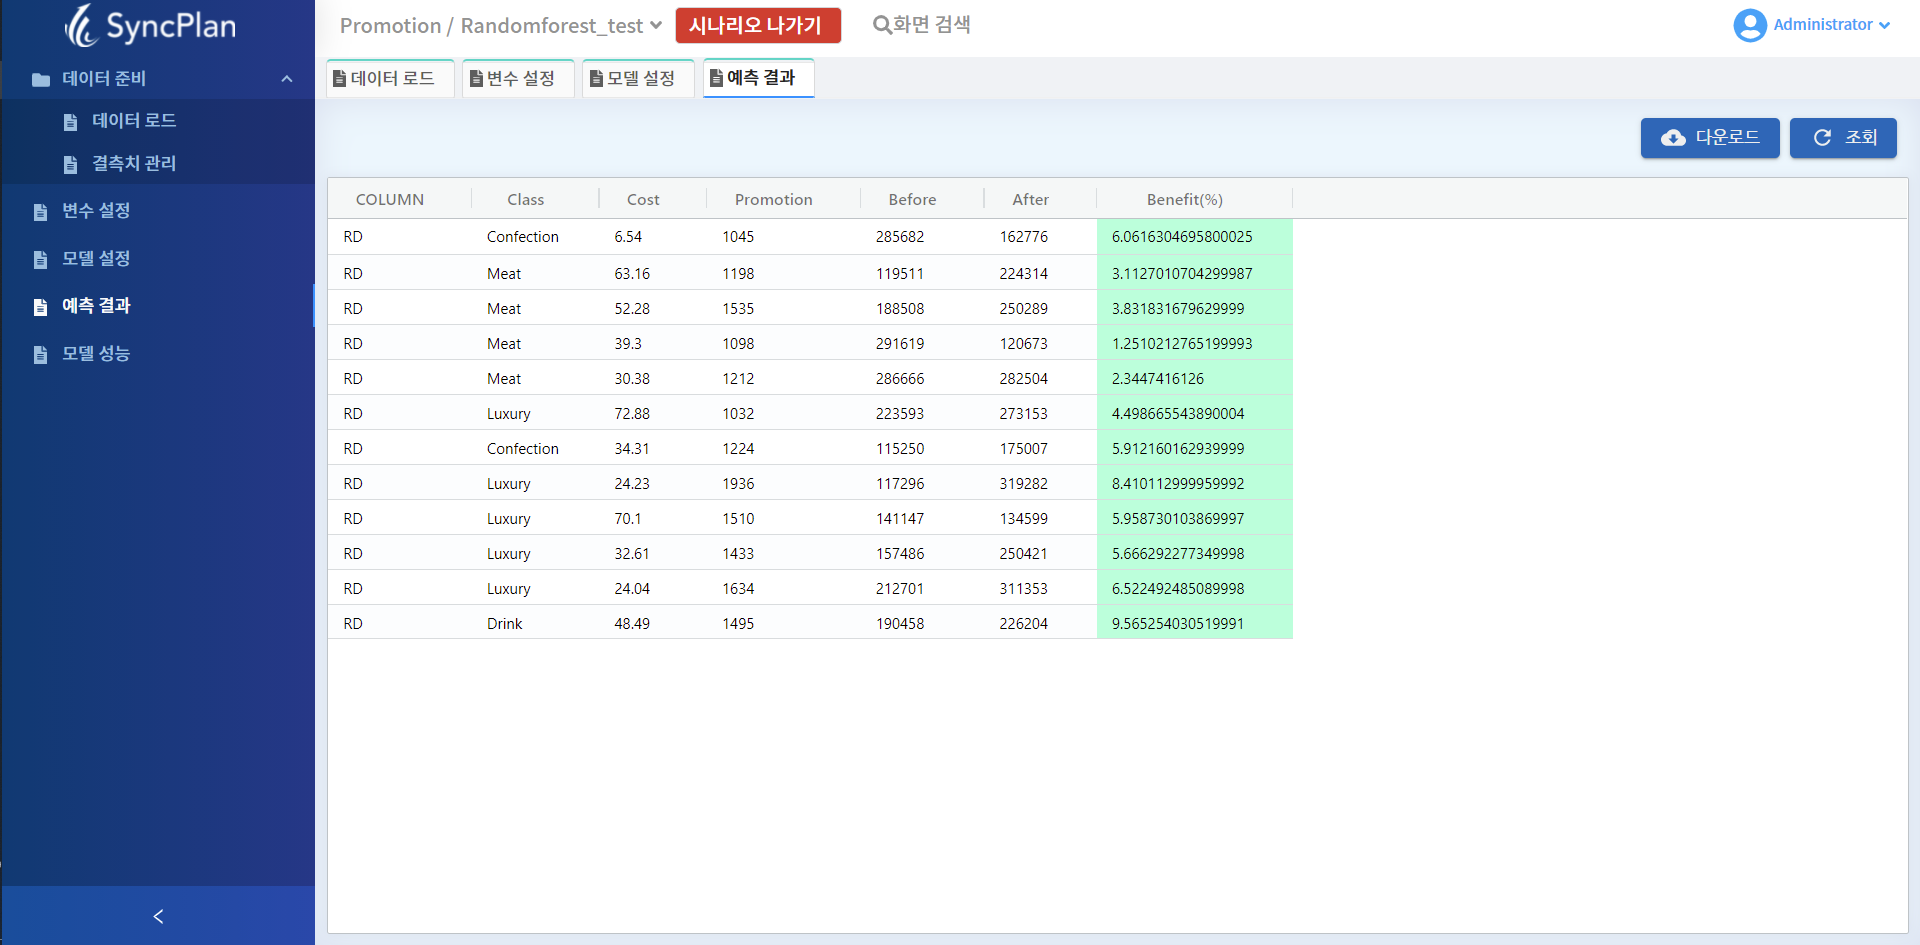1920x945 pixels.
Task: Sort by the Class column header
Action: [x=526, y=200]
